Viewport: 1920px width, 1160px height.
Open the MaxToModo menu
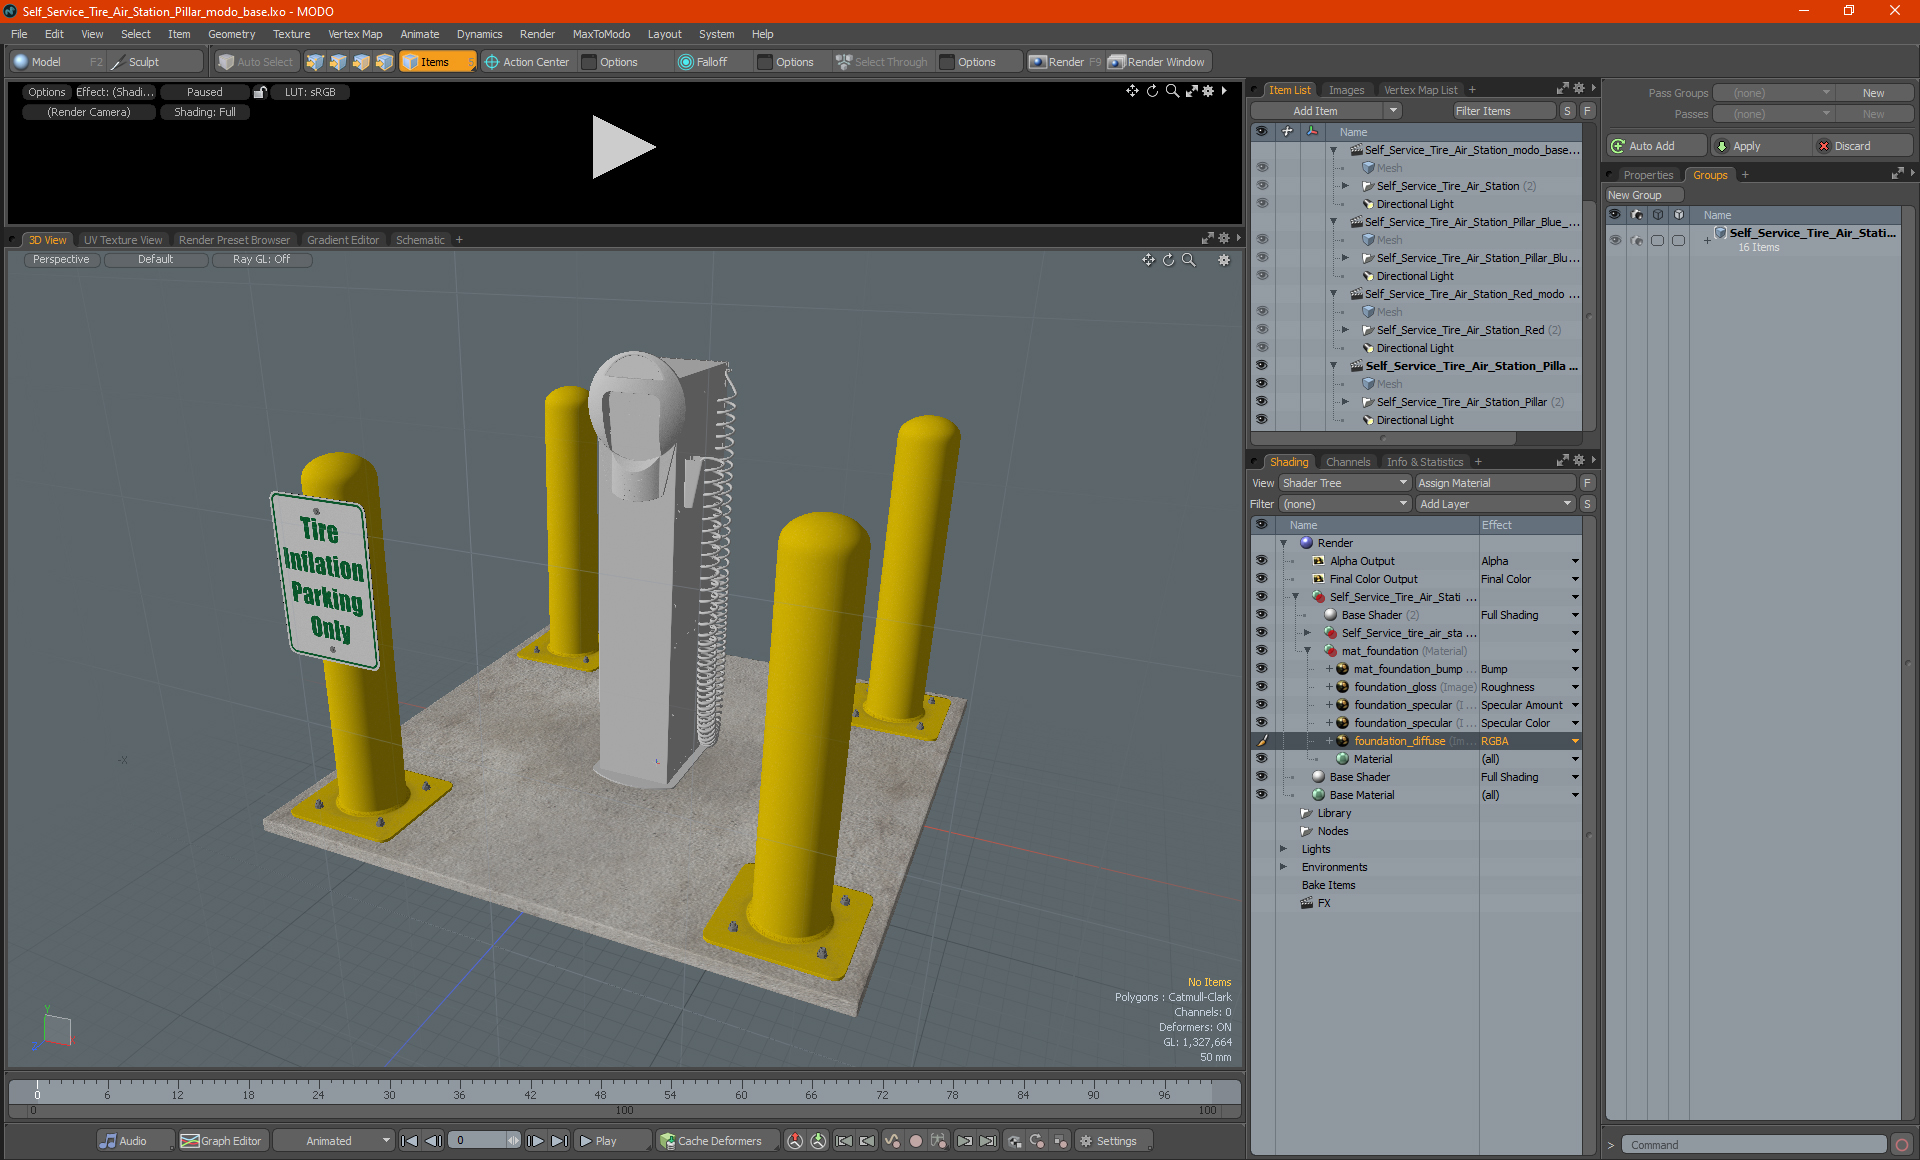pyautogui.click(x=601, y=34)
